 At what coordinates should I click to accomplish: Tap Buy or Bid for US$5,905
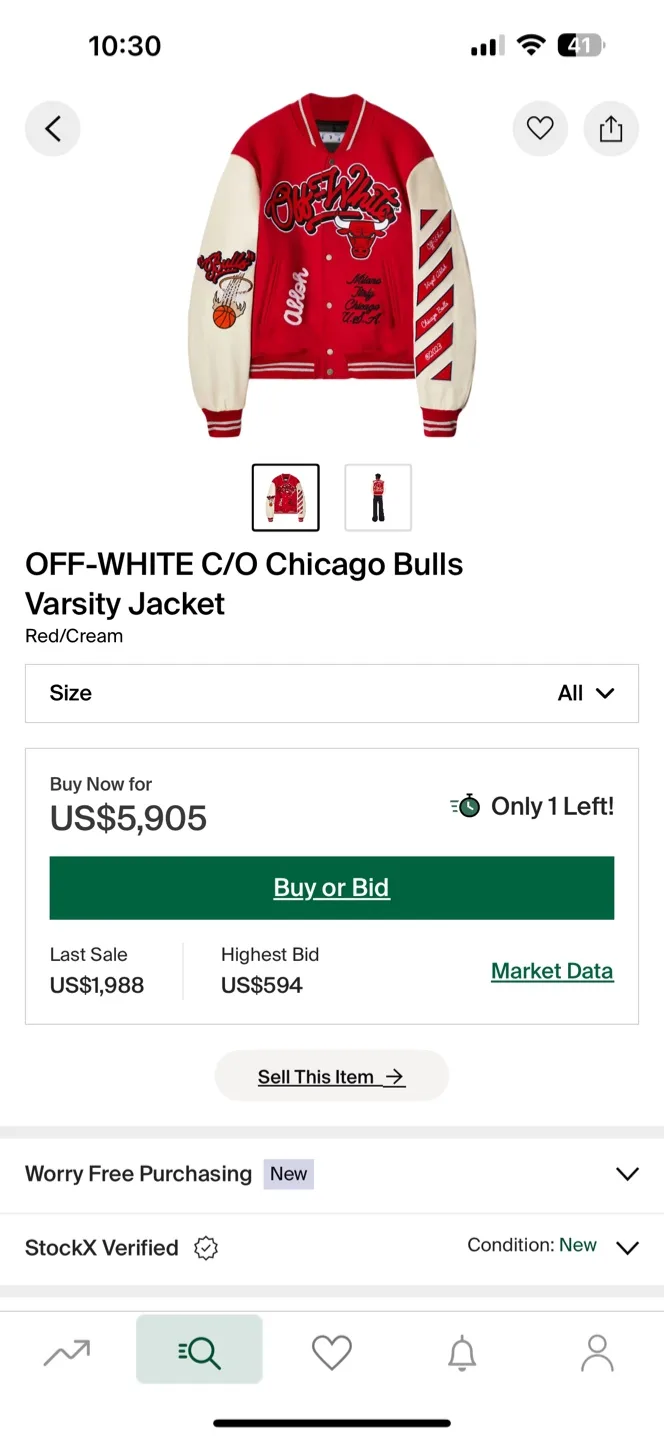pyautogui.click(x=331, y=888)
